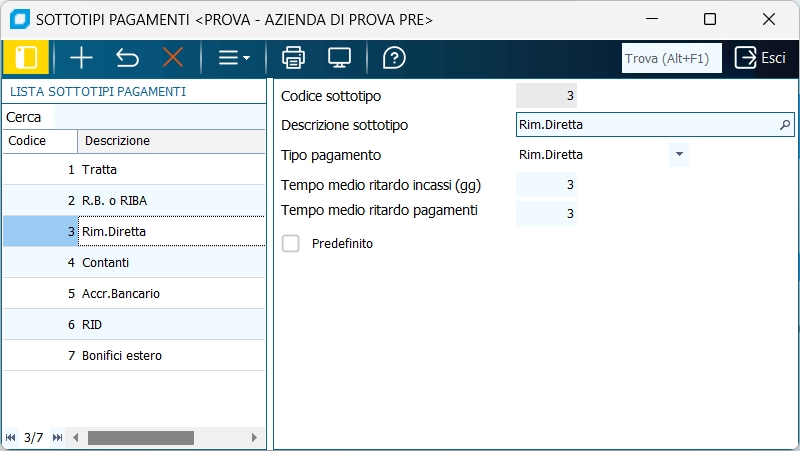800x451 pixels.
Task: Delete record using the orange X icon
Action: [x=173, y=58]
